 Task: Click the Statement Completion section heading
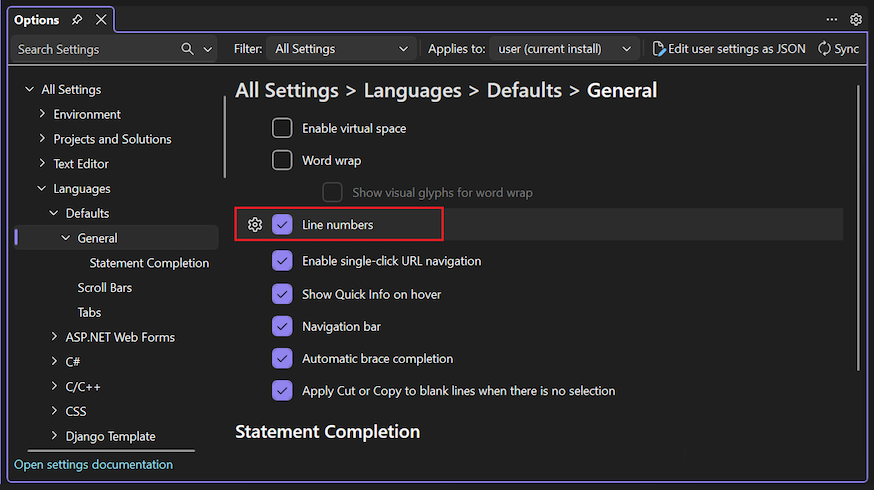click(328, 431)
